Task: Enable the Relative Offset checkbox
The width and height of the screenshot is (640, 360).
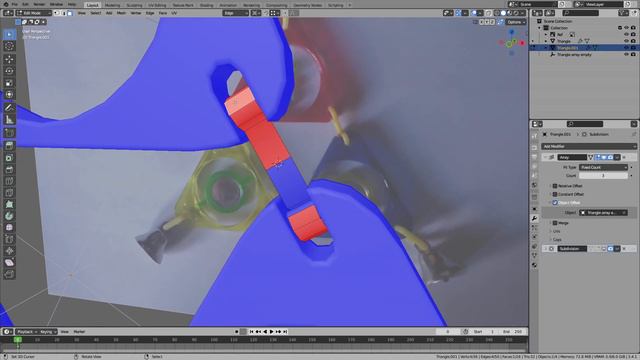Action: coord(555,186)
